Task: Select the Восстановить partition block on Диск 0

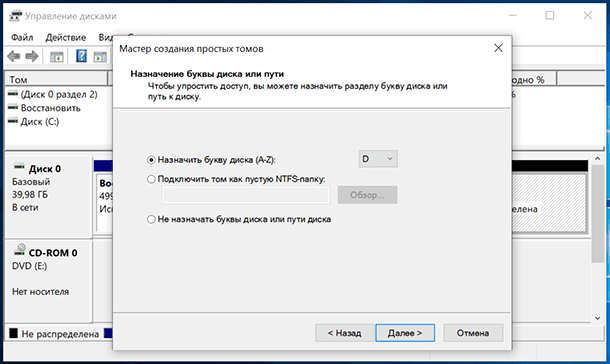Action: click(x=104, y=203)
